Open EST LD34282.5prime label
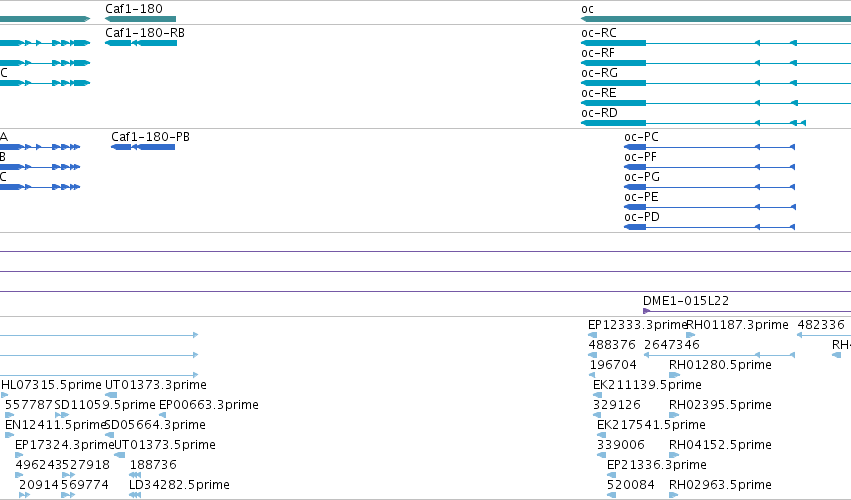This screenshot has height=500, width=851. tap(179, 485)
